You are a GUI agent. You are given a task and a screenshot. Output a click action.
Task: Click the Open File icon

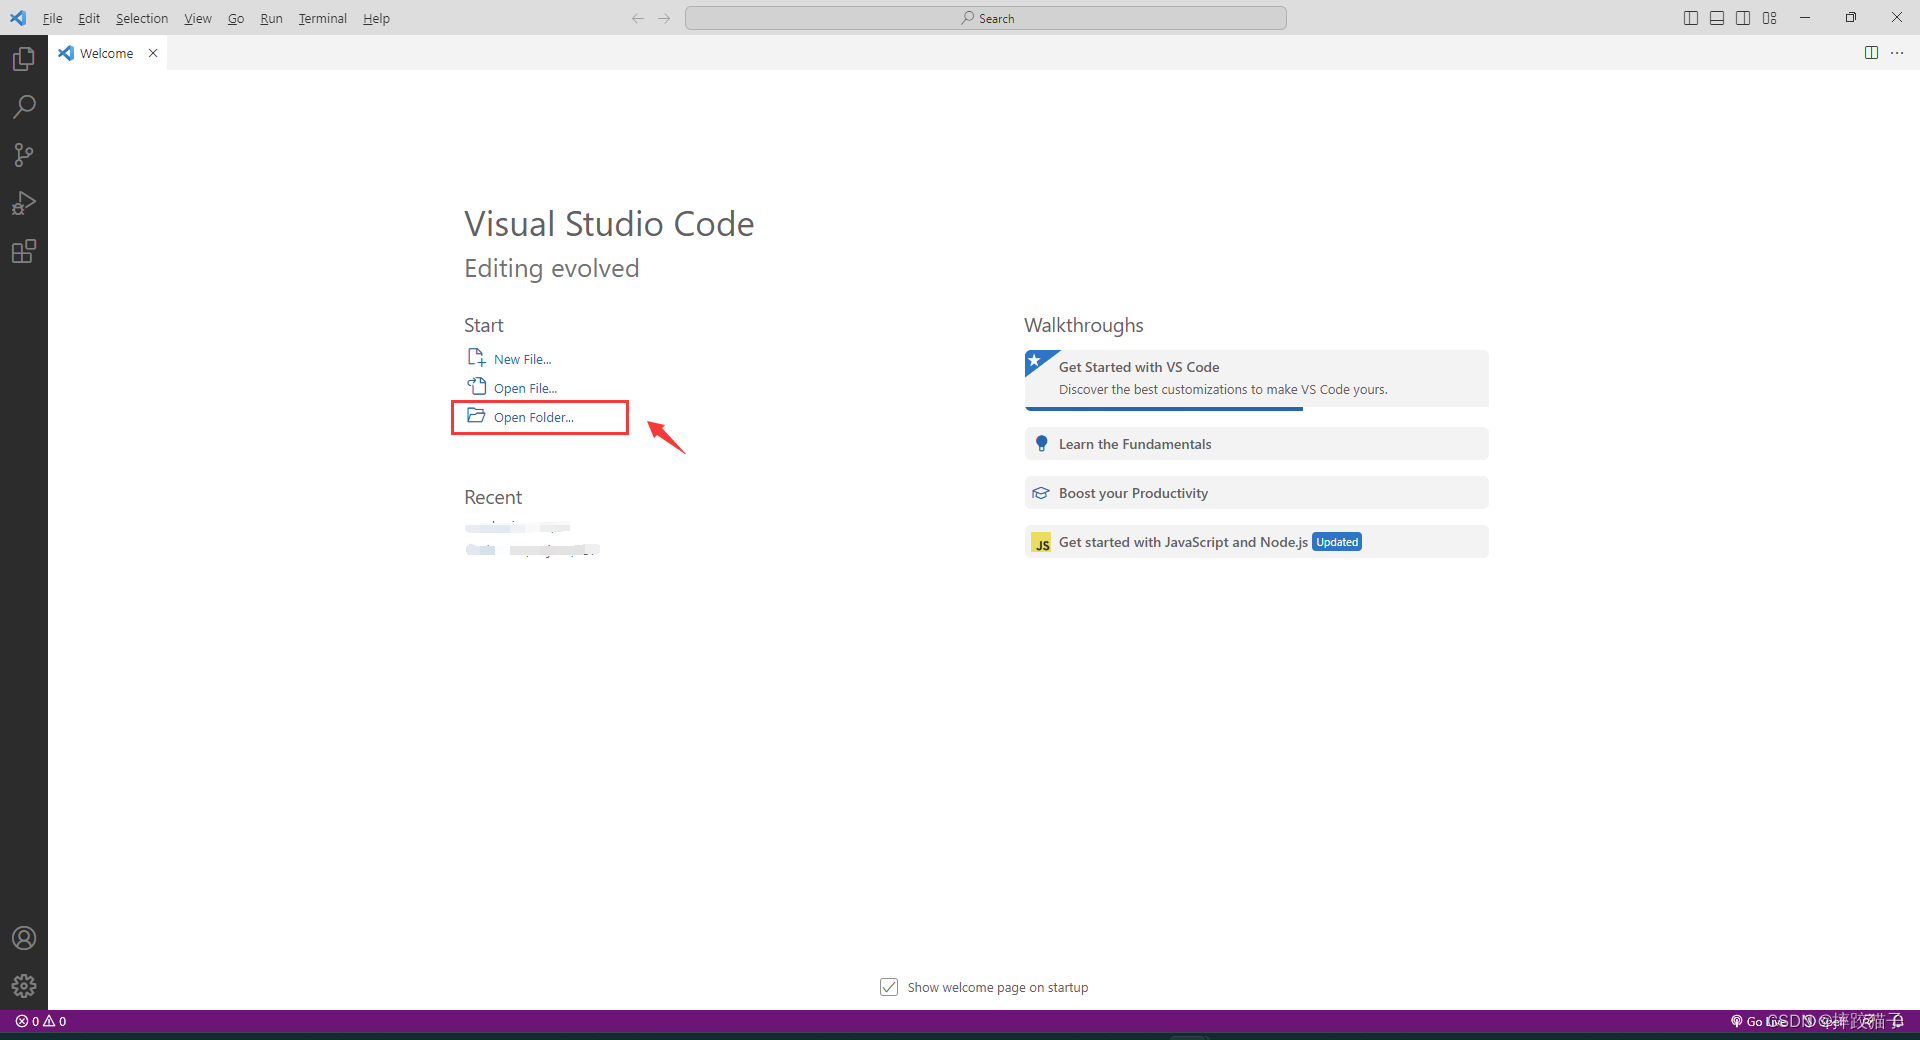click(476, 386)
